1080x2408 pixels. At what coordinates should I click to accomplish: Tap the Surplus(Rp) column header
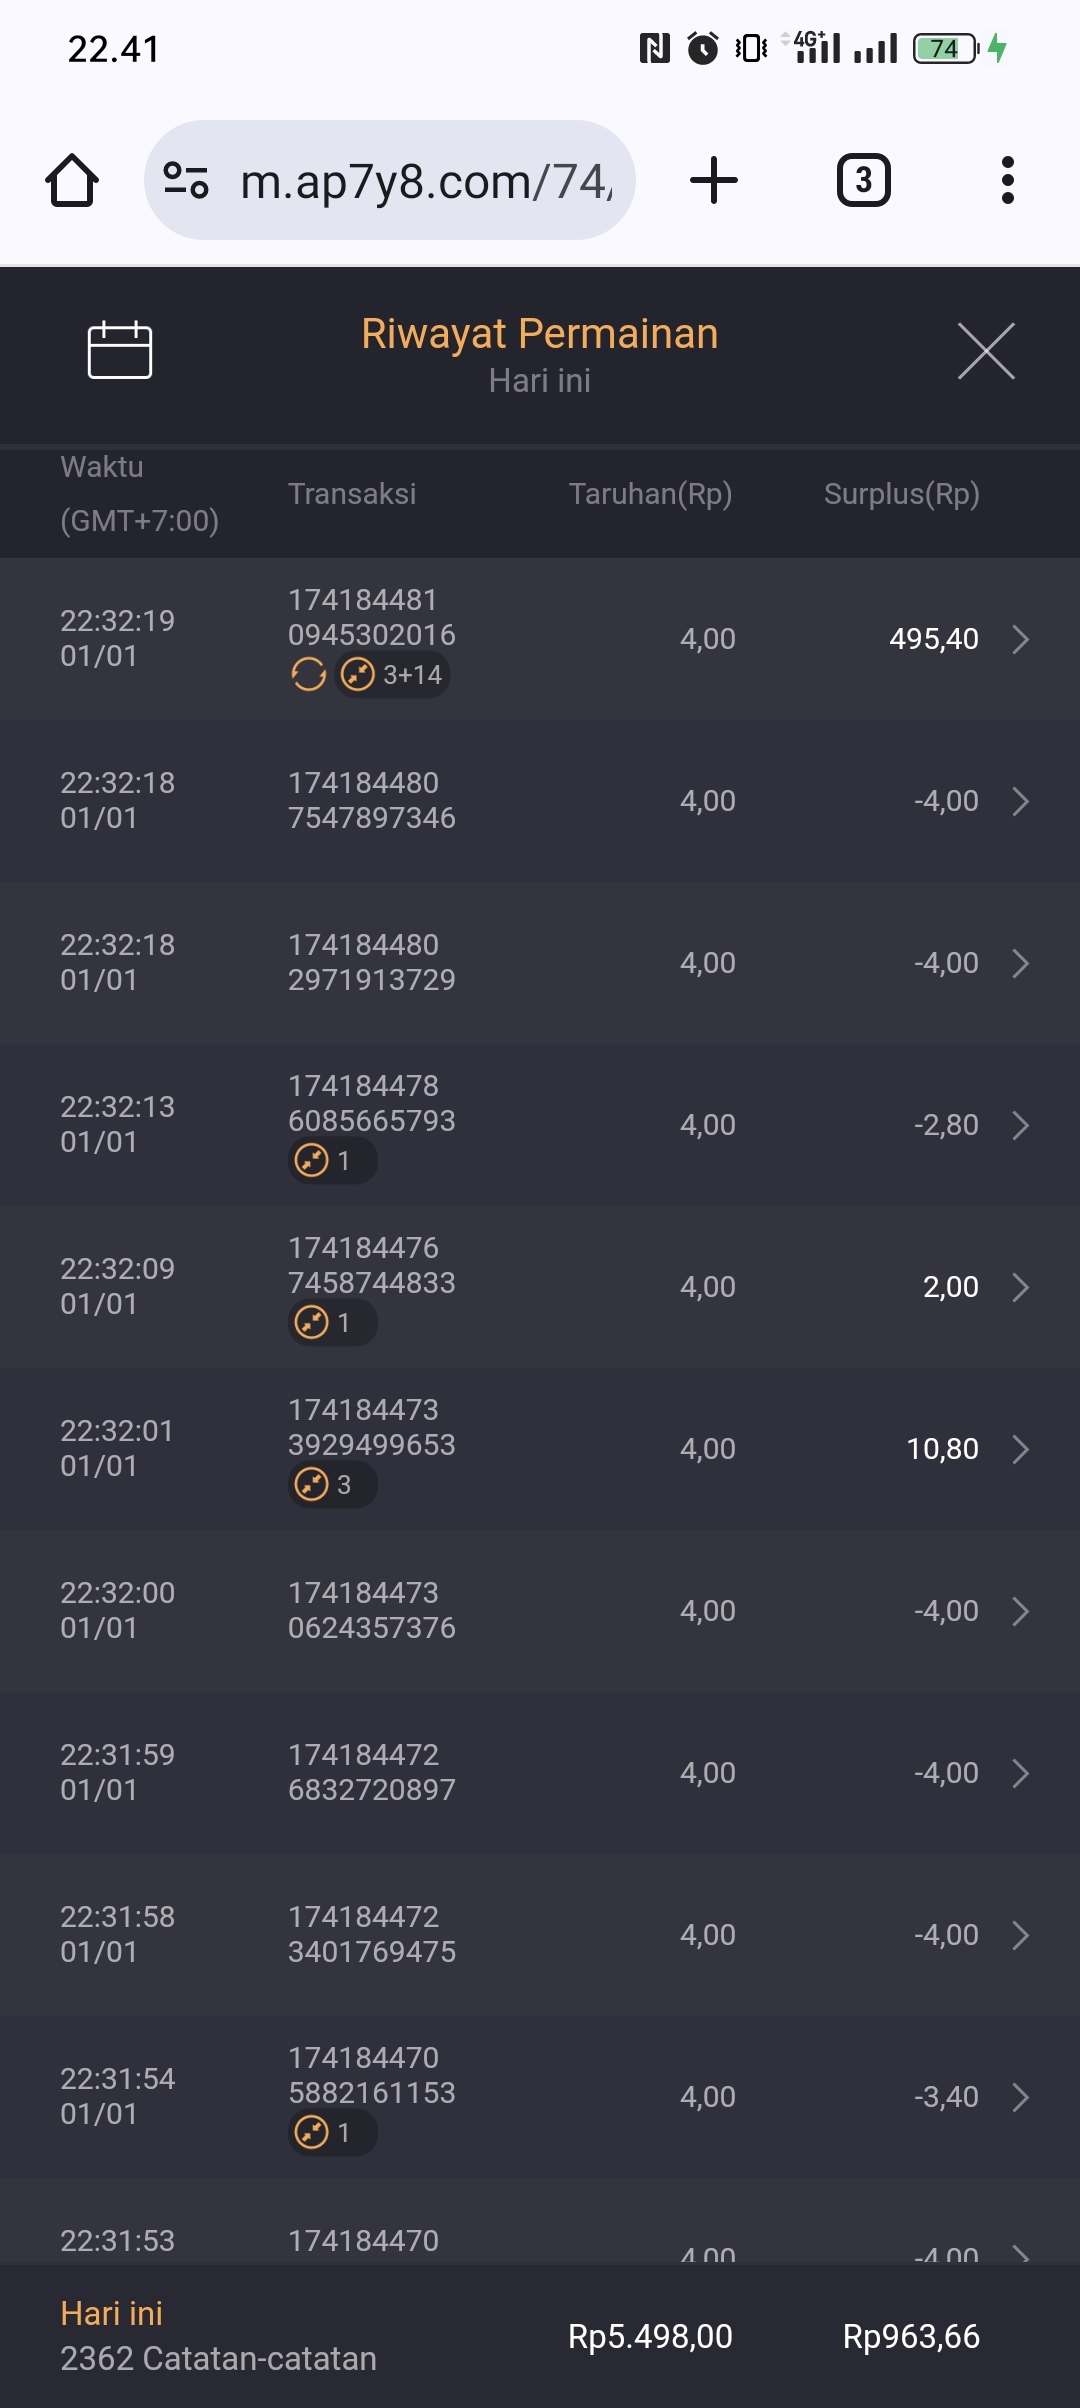(901, 493)
